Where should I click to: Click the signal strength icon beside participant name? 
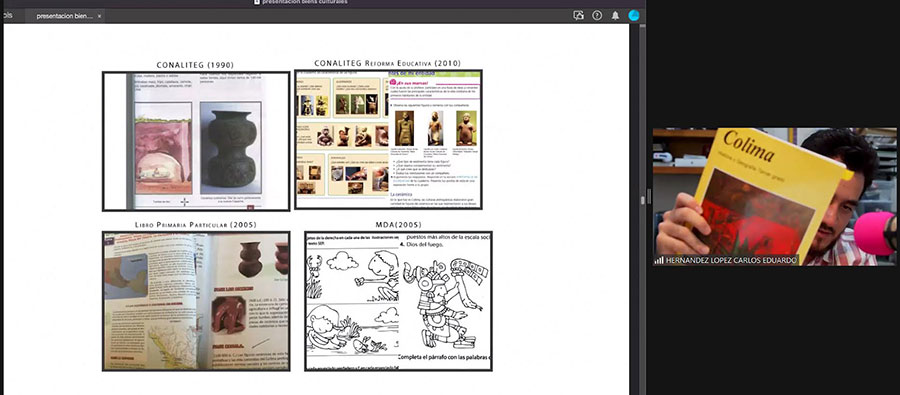click(659, 260)
